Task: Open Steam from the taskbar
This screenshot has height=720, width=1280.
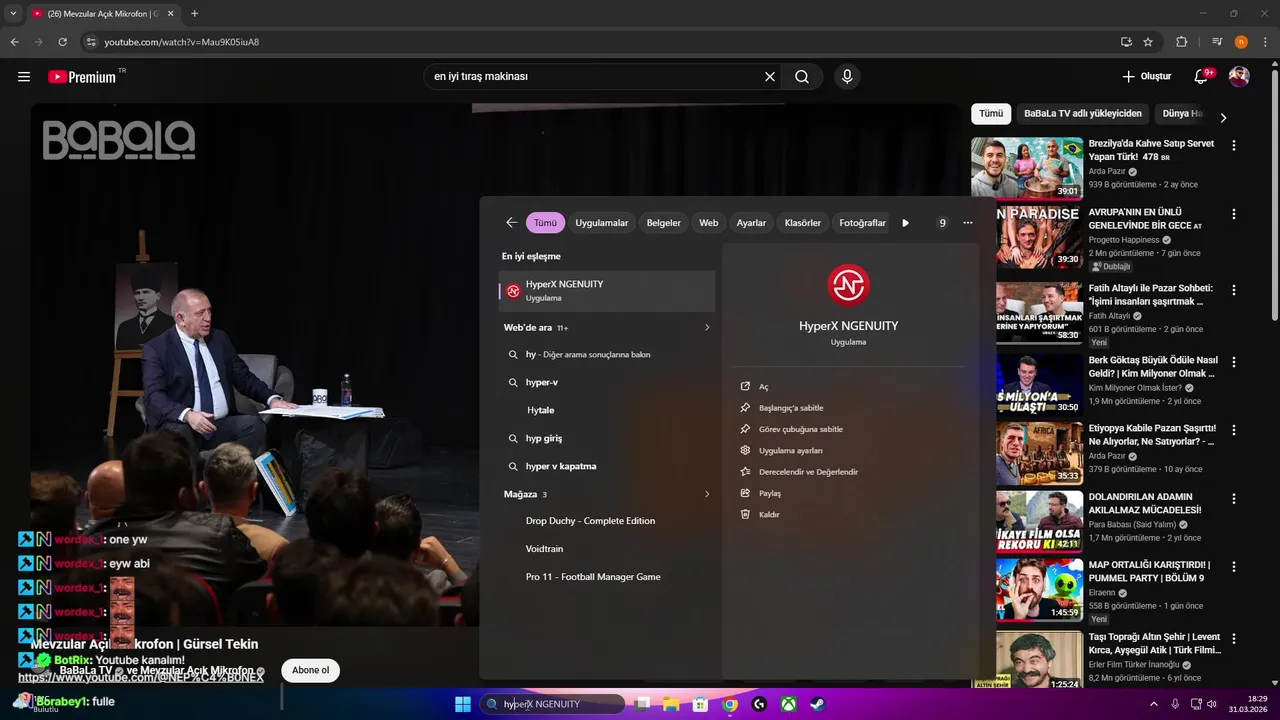Action: point(818,704)
